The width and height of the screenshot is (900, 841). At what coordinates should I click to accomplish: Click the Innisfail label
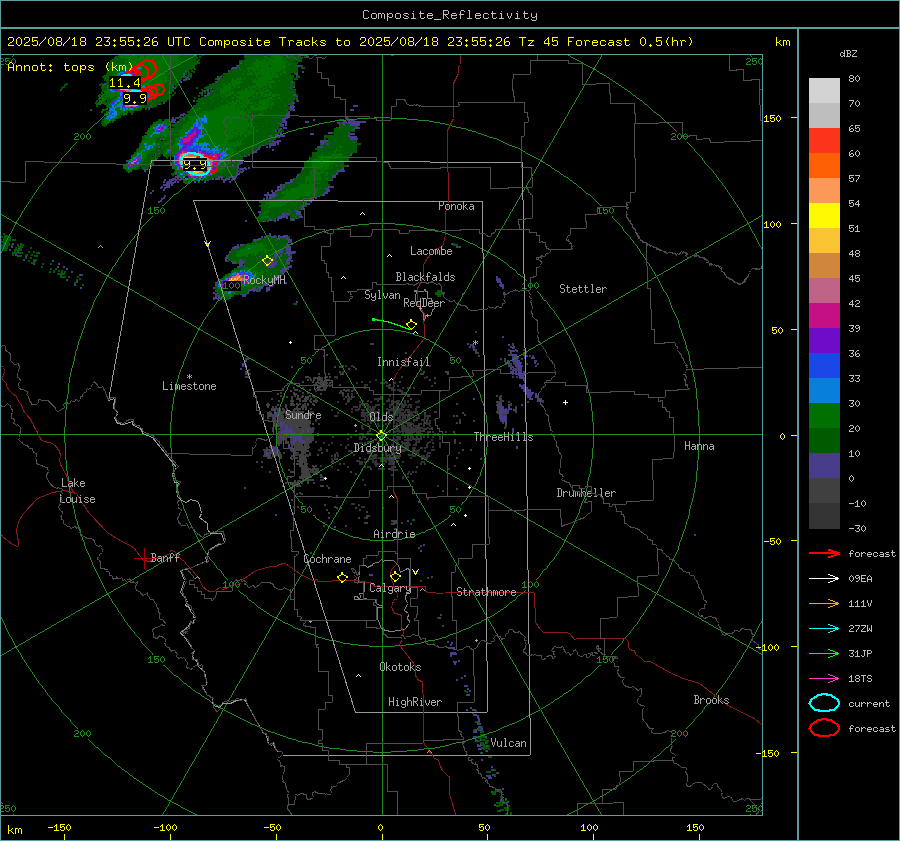point(403,362)
